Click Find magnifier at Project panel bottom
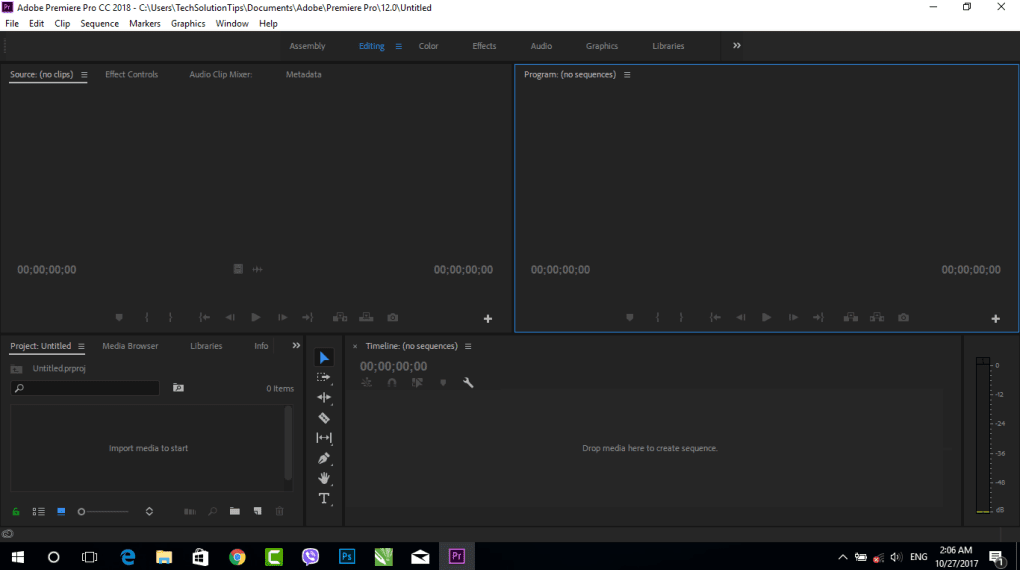1020x570 pixels. 213,511
